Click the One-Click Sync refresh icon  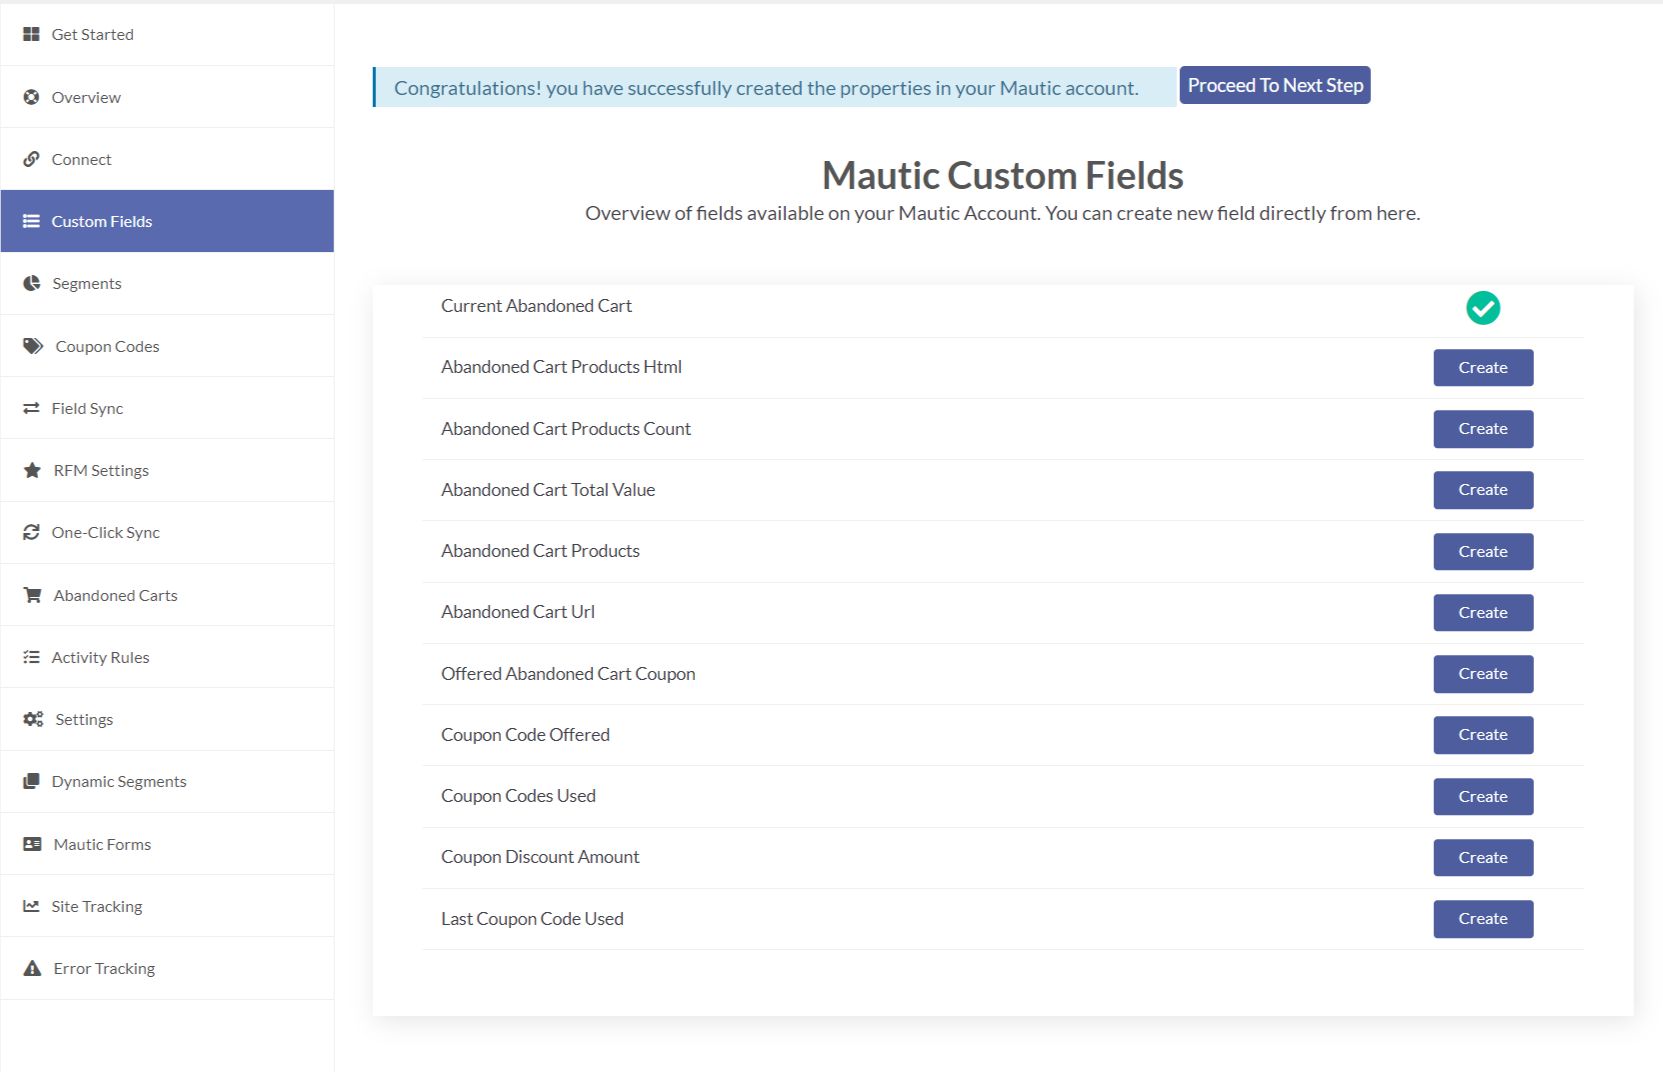tap(31, 532)
